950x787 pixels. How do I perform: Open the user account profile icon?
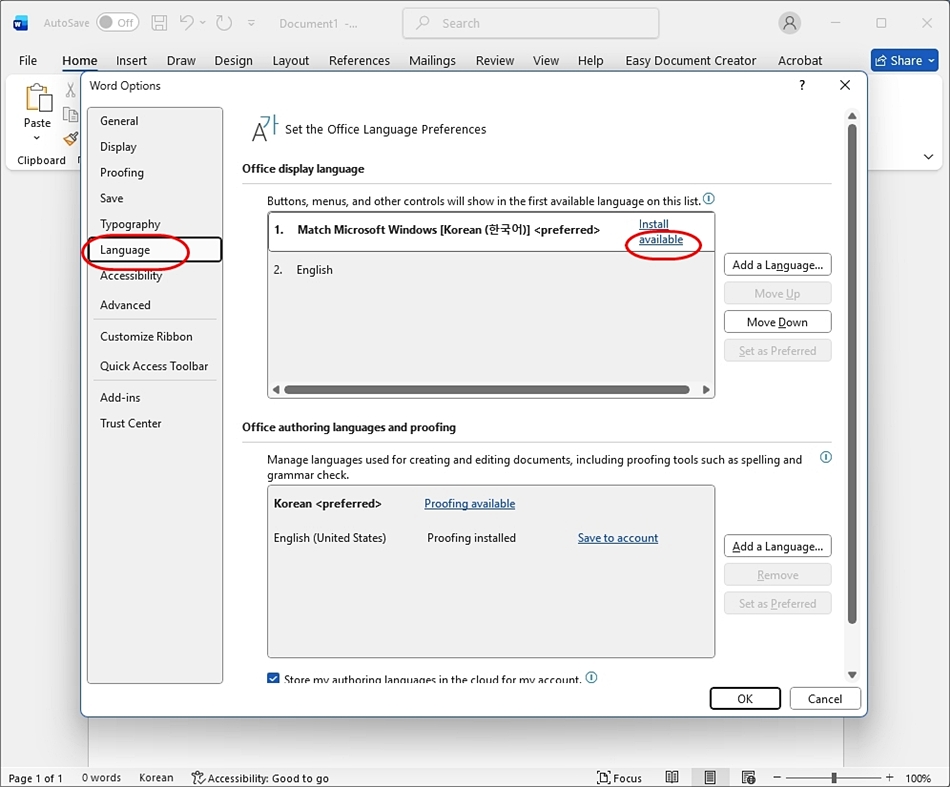[790, 22]
